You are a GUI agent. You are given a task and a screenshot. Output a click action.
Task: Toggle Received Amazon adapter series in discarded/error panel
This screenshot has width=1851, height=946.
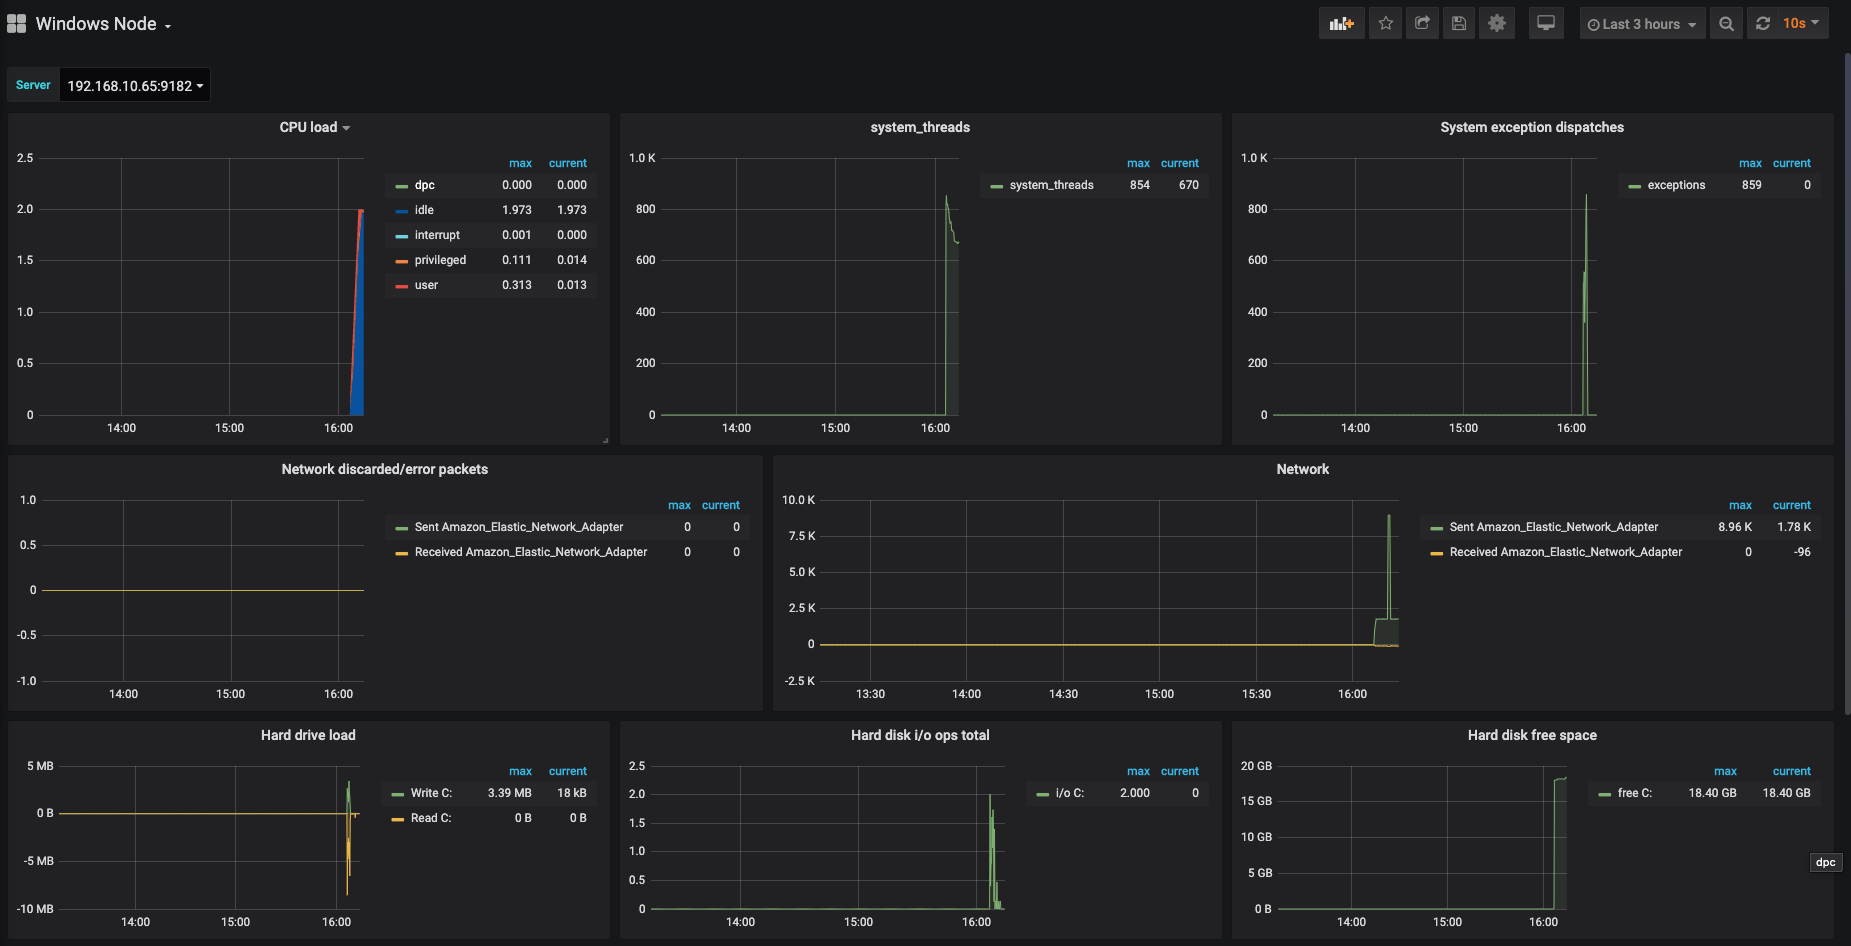point(531,552)
